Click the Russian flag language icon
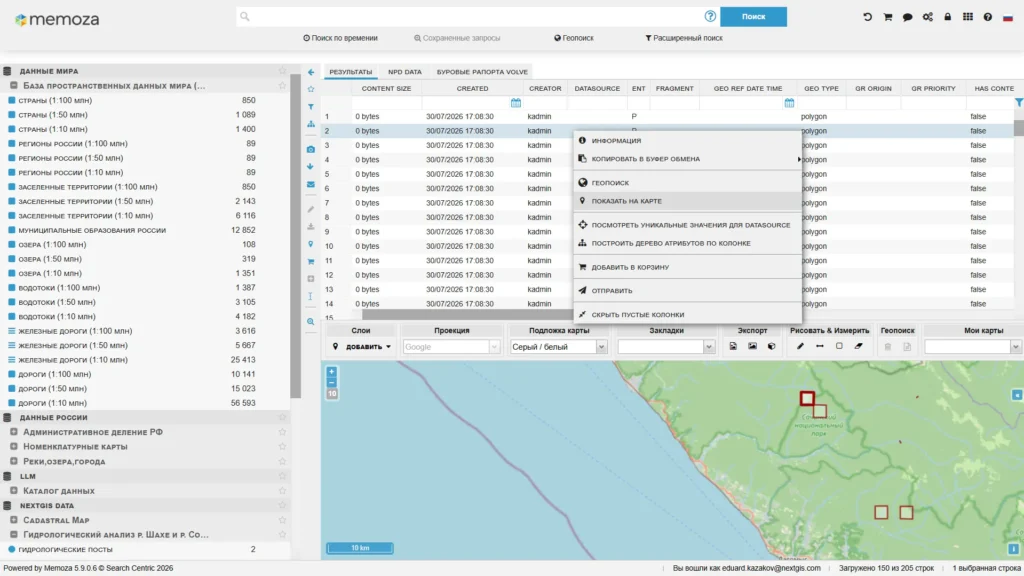This screenshot has width=1024, height=576. pyautogui.click(x=1008, y=18)
